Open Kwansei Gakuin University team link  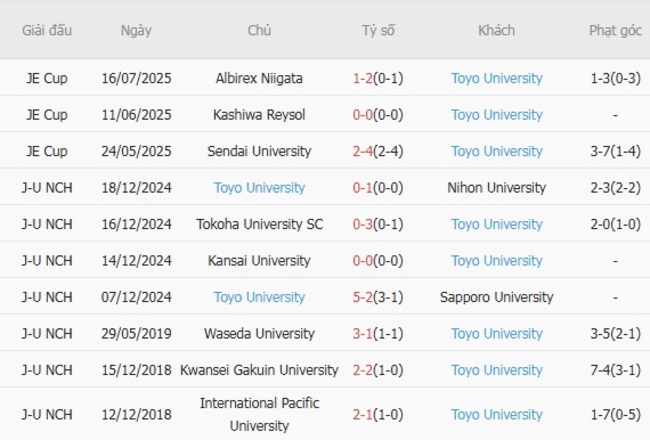(259, 370)
